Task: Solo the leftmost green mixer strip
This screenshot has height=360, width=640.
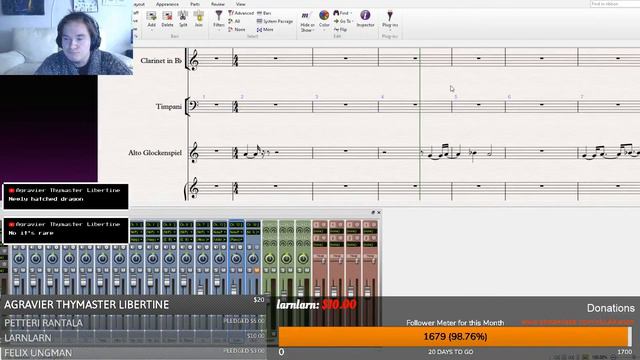Action: (267, 270)
